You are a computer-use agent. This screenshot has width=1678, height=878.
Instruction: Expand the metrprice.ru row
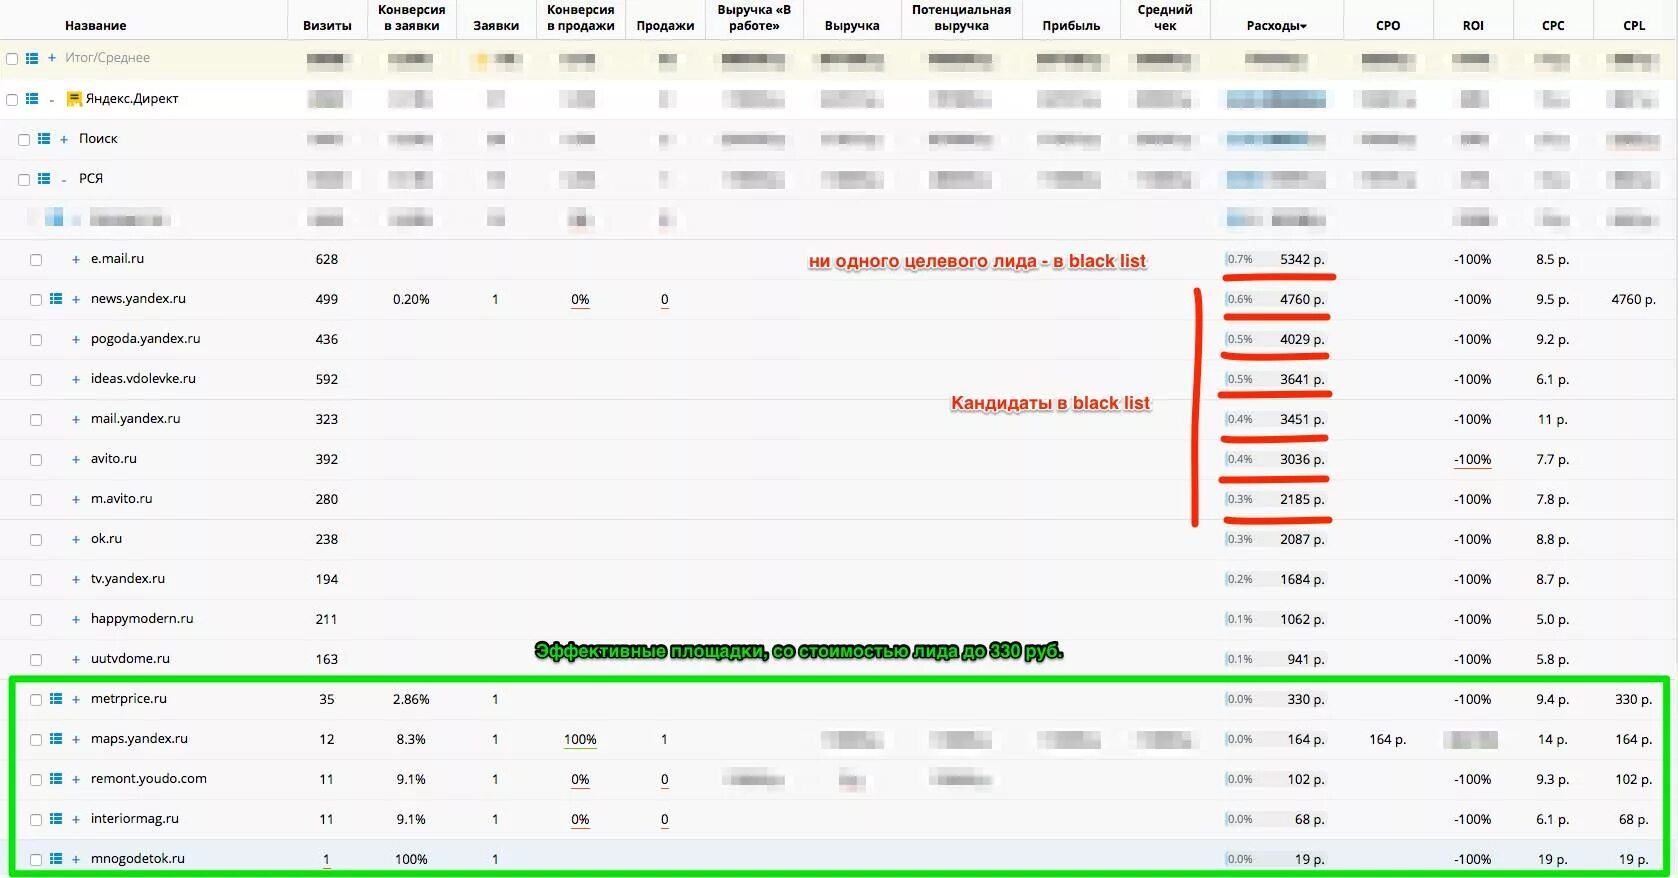click(76, 699)
